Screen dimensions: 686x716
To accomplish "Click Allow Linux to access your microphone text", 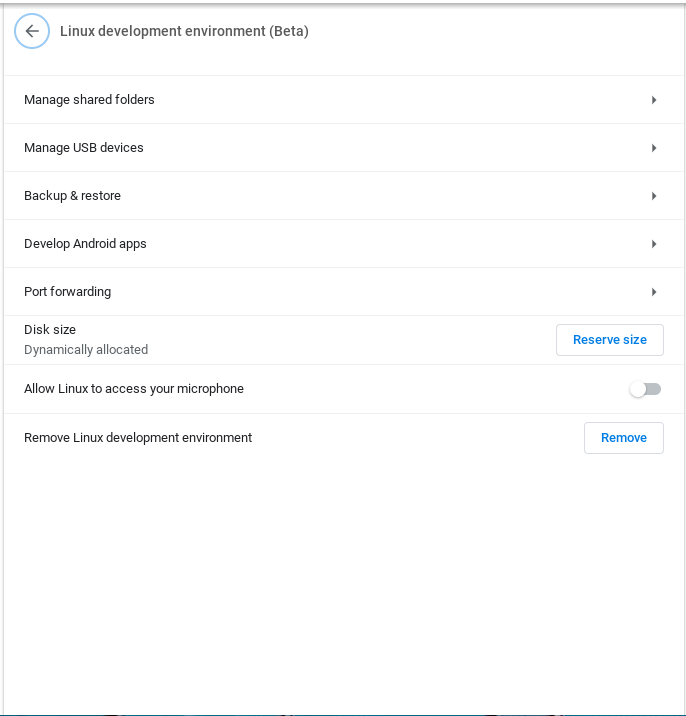I will point(134,389).
